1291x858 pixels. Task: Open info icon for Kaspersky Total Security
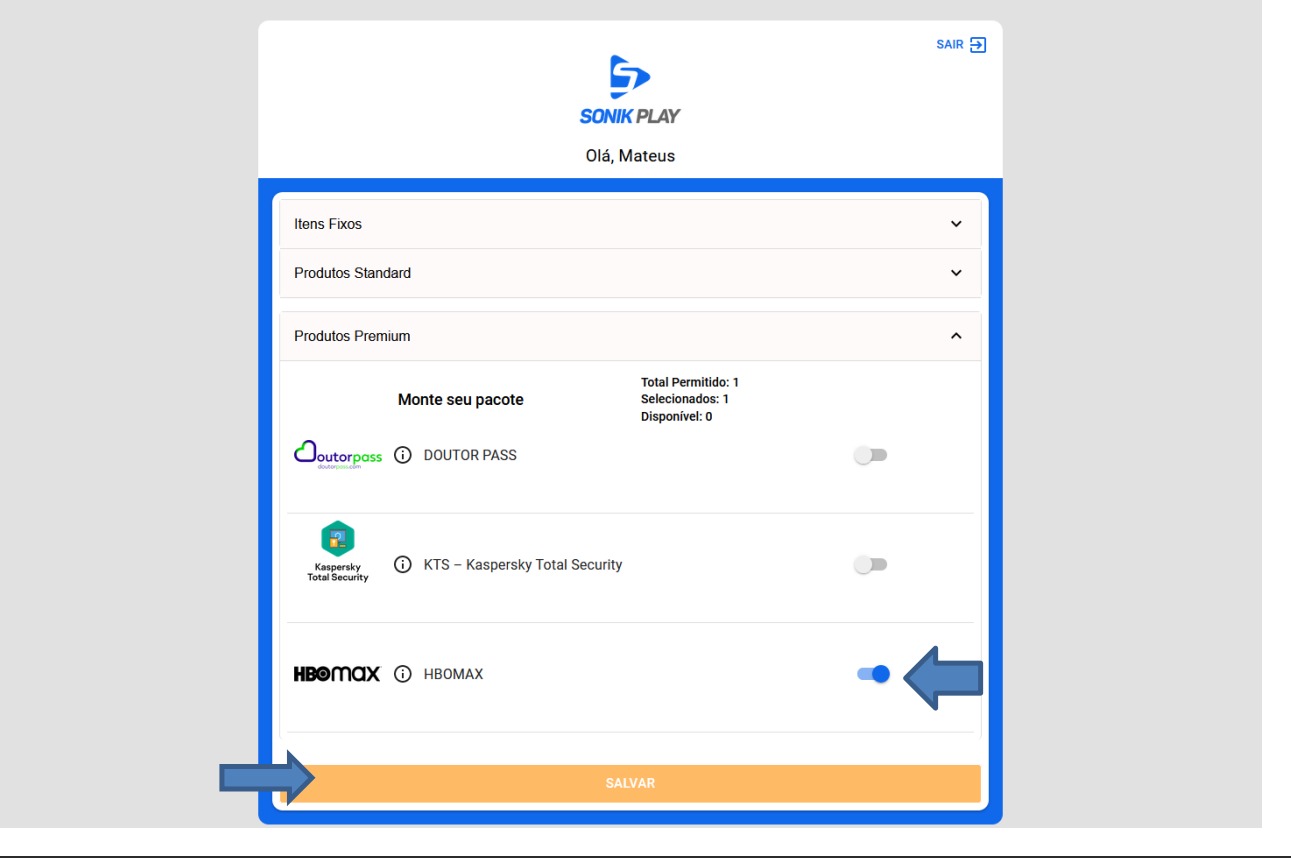[x=403, y=565]
